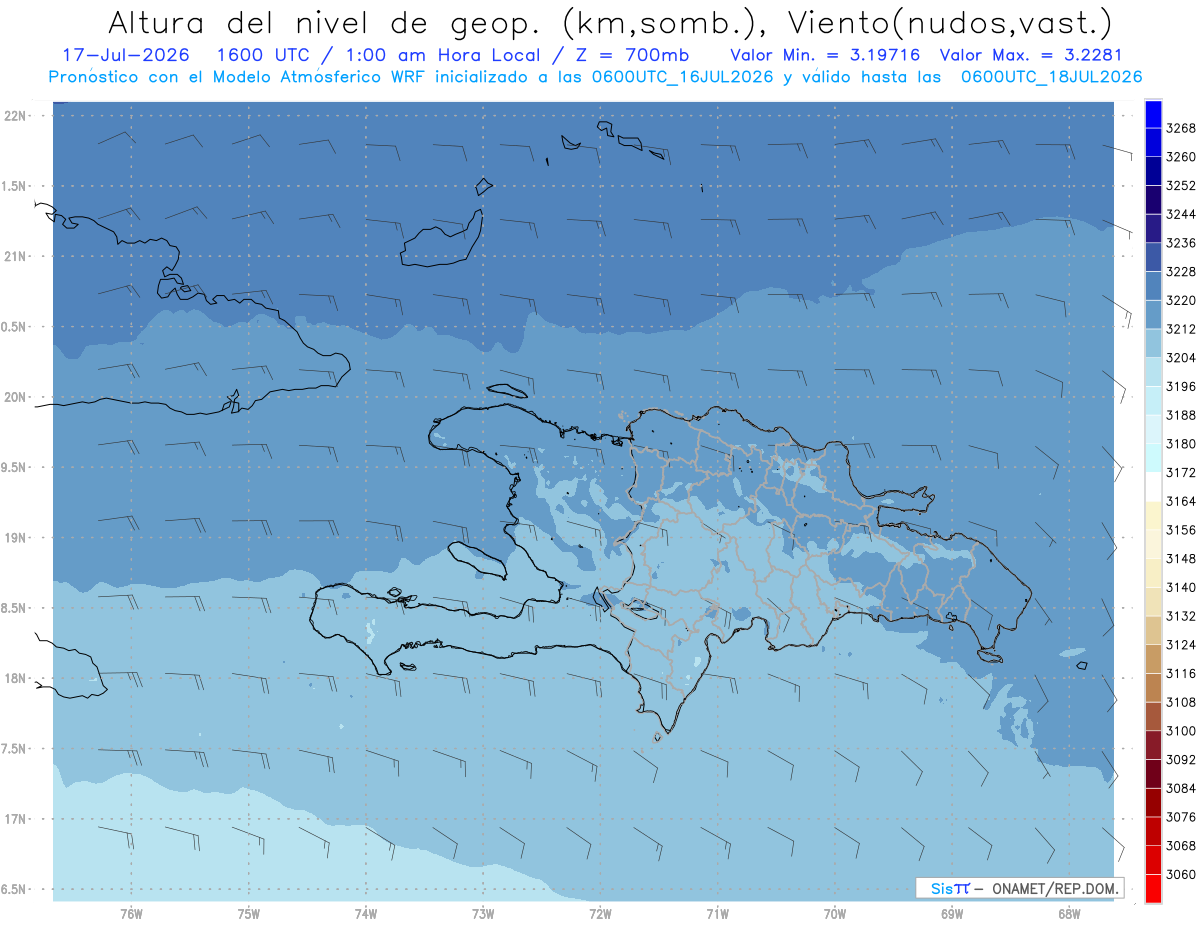Screen dimensions: 1200x927
Task: Click the 74W longitude label
Action: pos(366,913)
